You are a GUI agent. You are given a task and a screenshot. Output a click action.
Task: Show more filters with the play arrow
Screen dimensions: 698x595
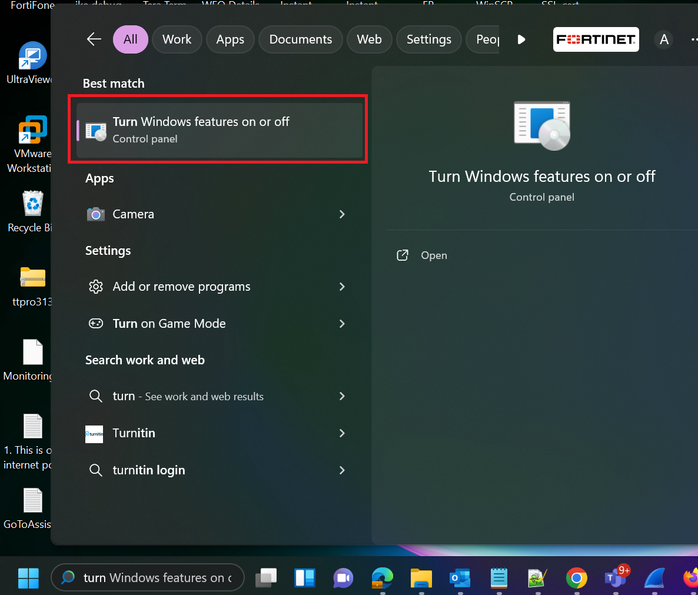pyautogui.click(x=521, y=40)
